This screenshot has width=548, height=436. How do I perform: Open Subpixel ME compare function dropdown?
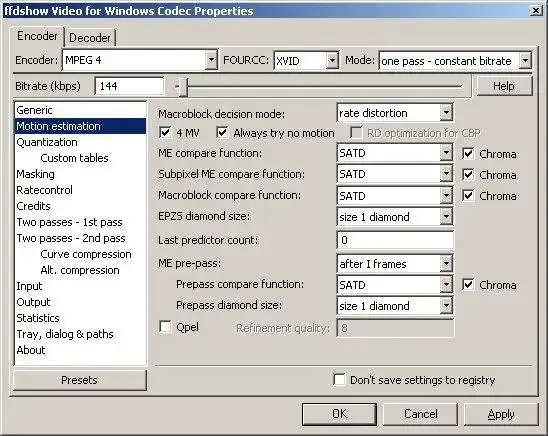click(x=395, y=174)
